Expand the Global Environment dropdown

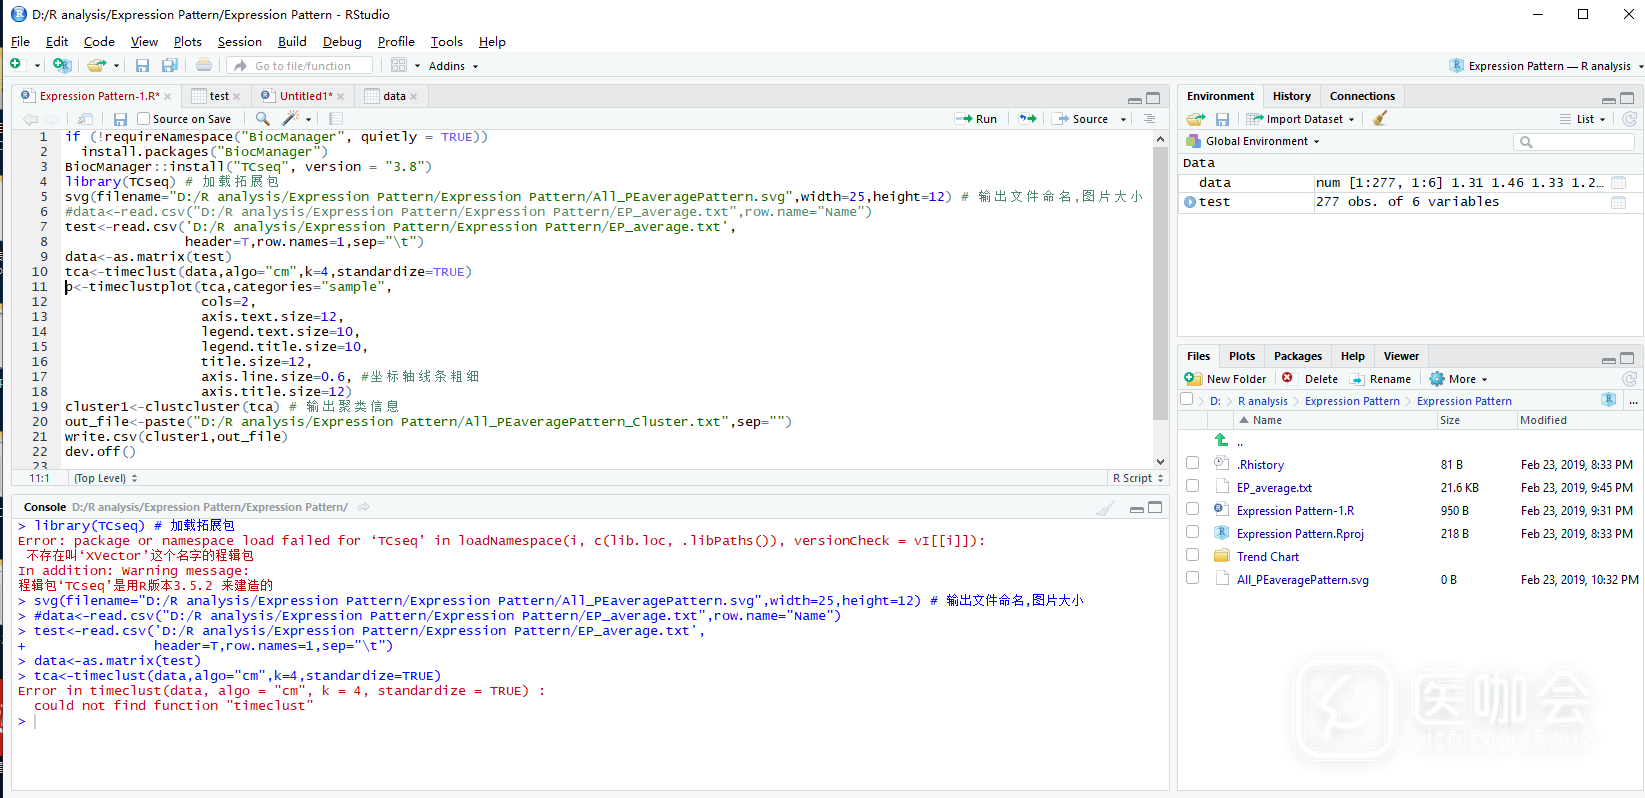1262,141
